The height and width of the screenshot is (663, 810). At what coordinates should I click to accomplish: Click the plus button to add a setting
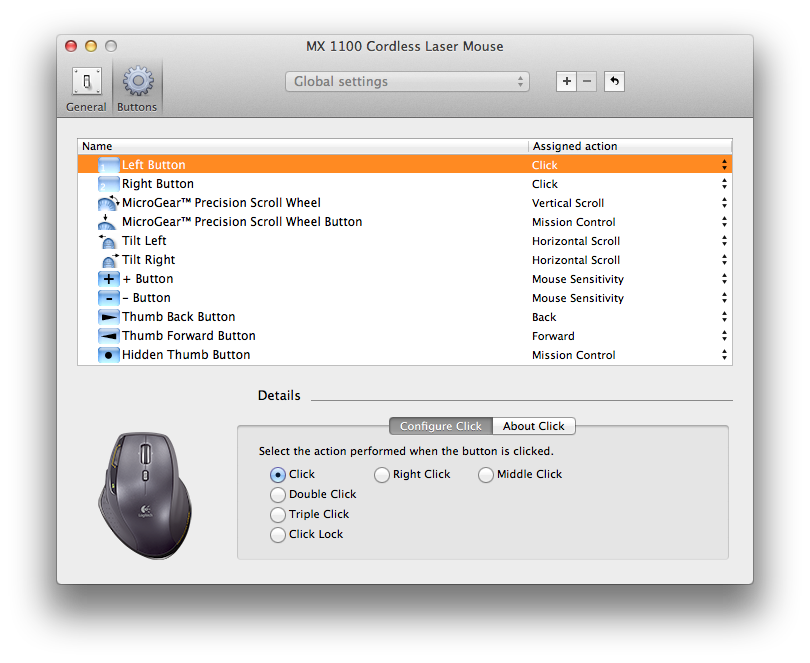[x=567, y=81]
